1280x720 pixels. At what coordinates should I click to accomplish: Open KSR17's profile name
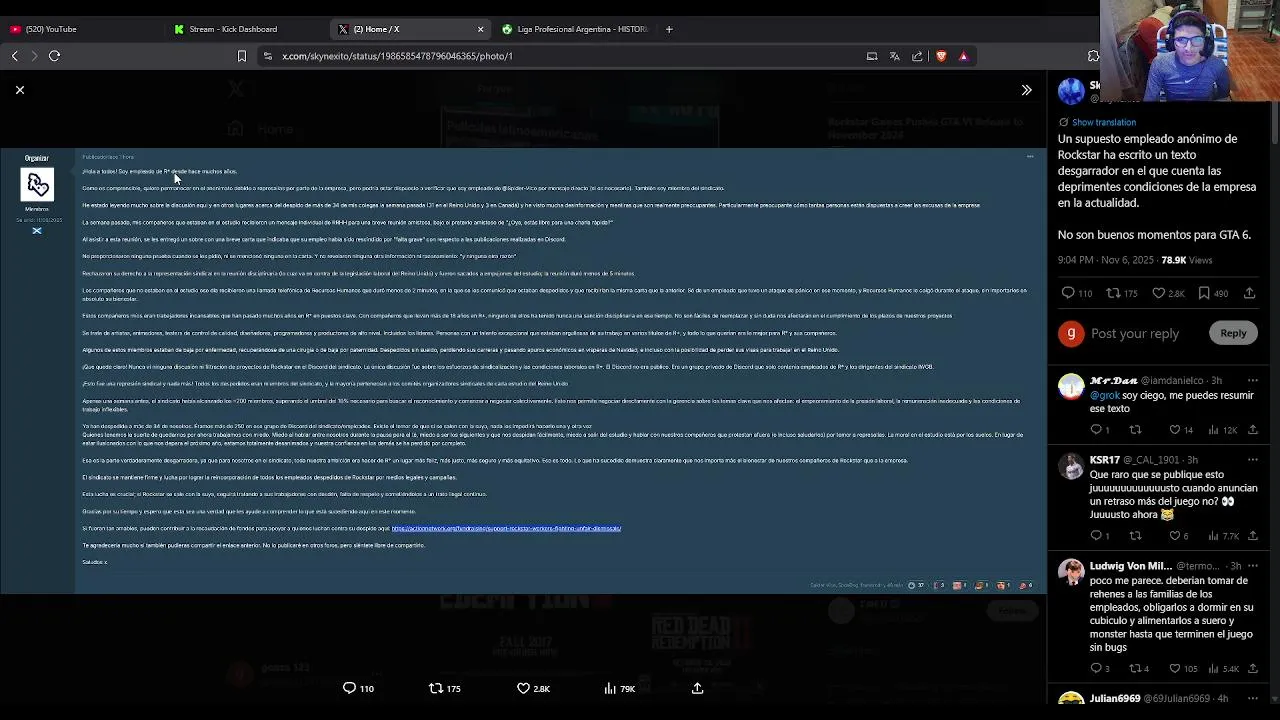tap(1105, 460)
